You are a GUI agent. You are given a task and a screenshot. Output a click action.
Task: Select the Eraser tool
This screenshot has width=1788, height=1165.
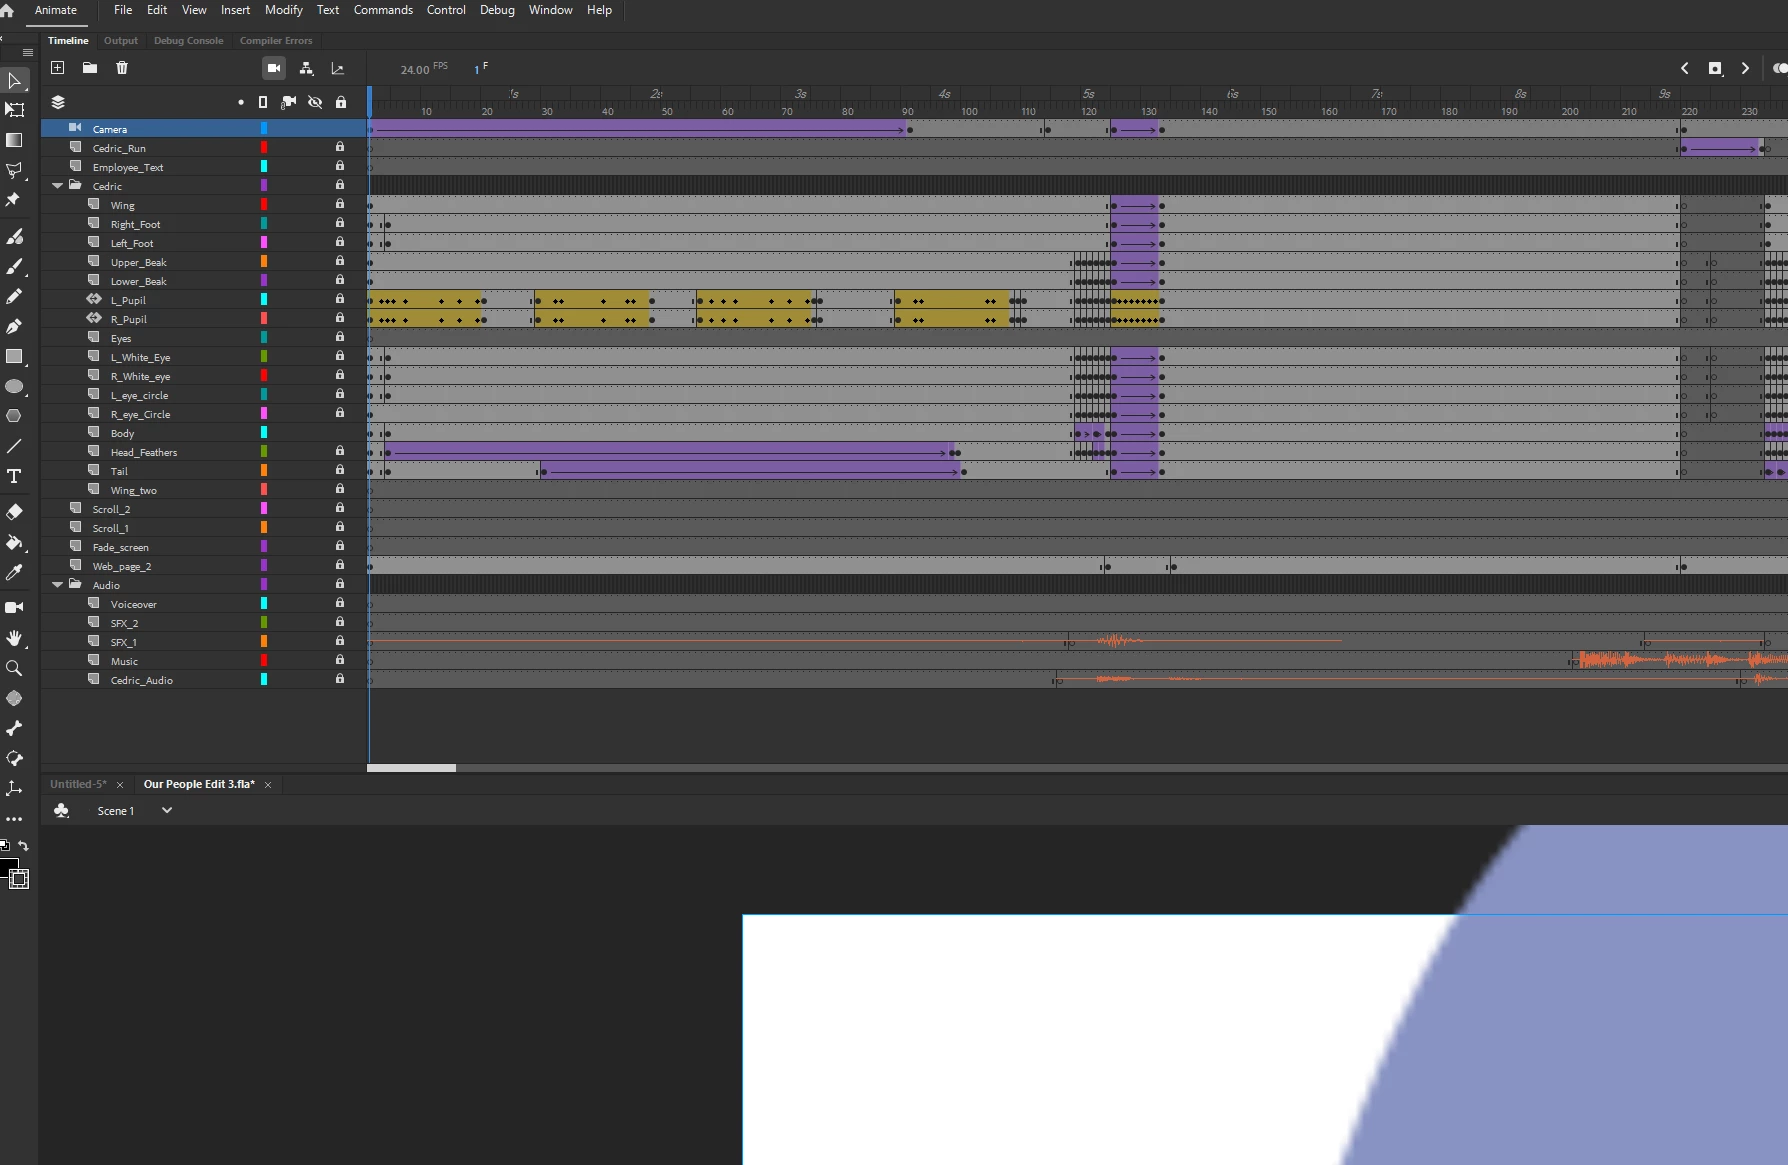point(14,512)
